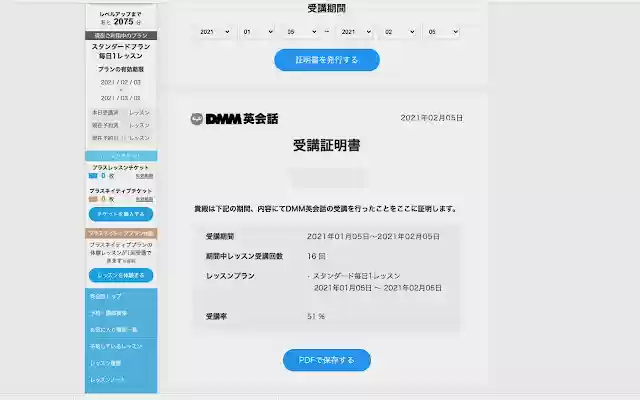Click the スタンダード毎日1レッスン plan value
This screenshot has height=400, width=640.
(x=356, y=276)
